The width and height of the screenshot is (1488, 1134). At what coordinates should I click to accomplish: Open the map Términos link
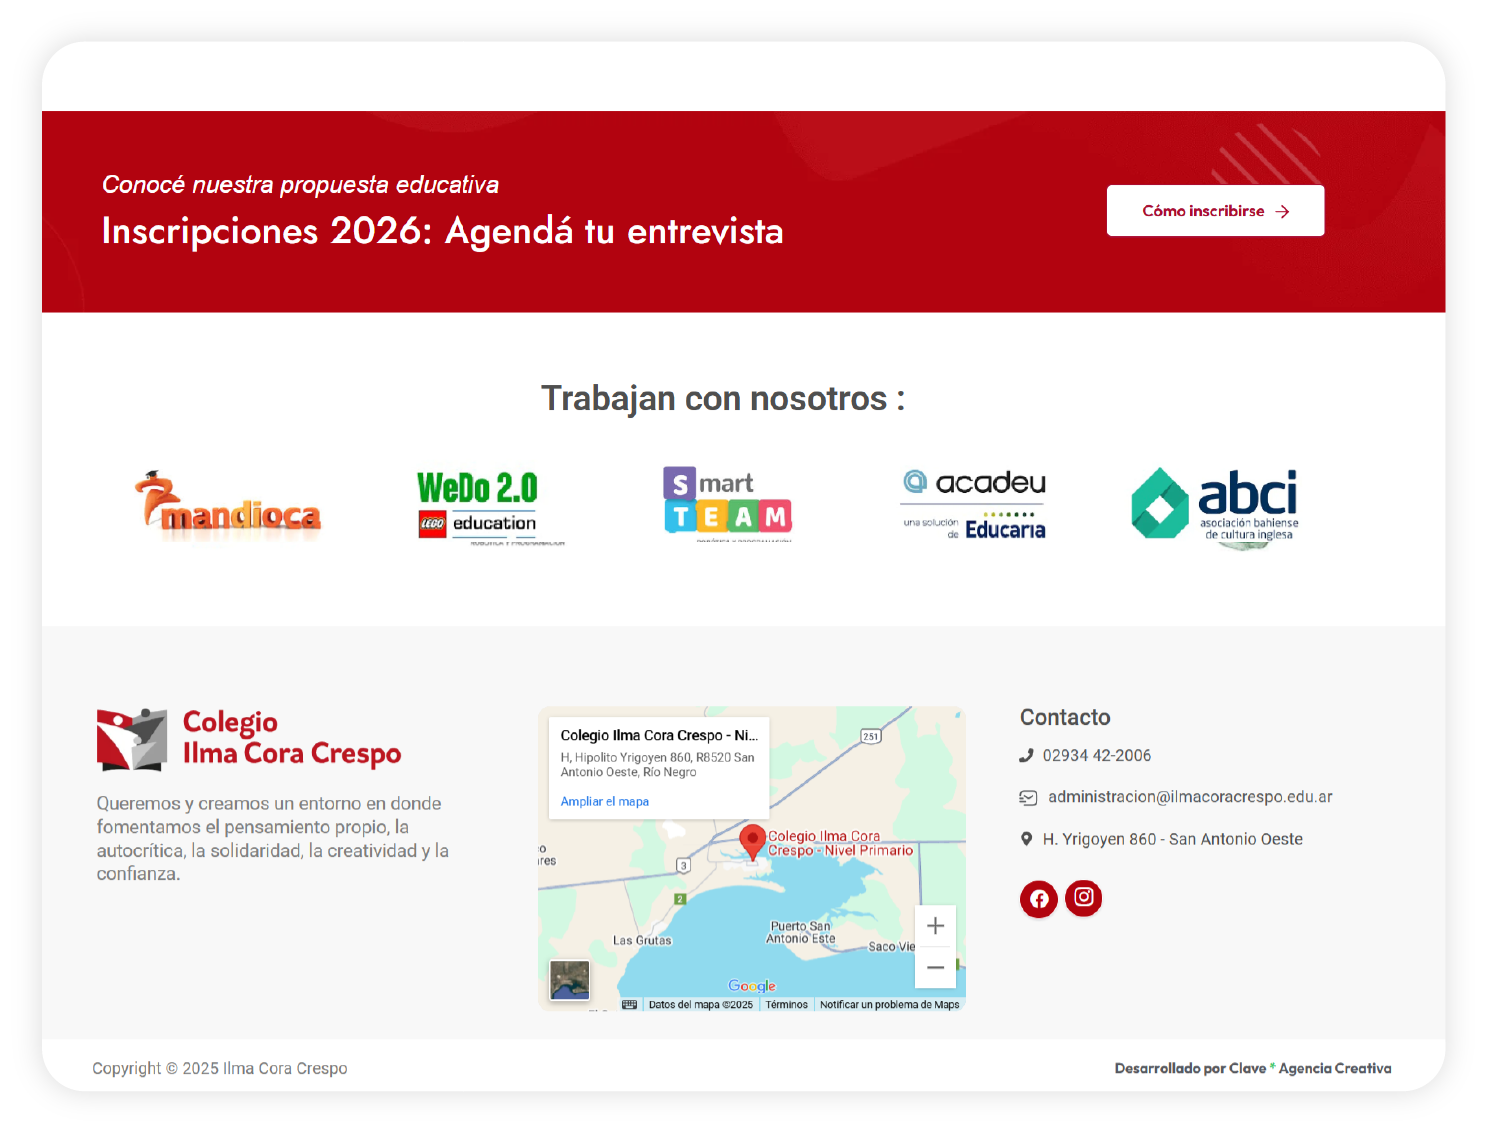tap(786, 1005)
